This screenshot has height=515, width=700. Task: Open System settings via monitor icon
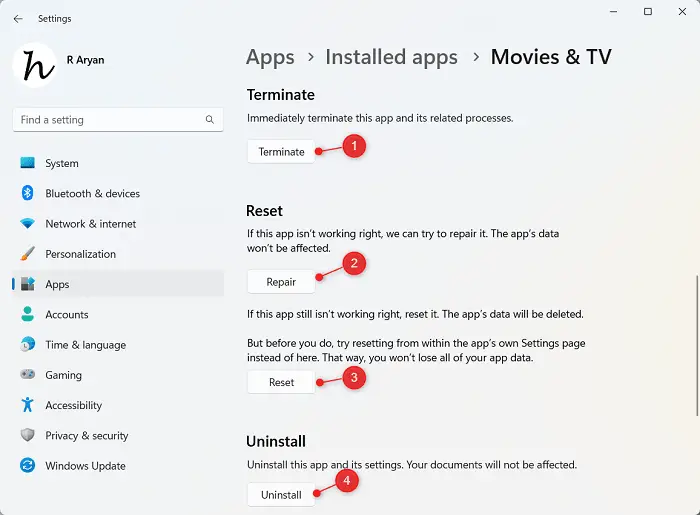pos(27,163)
